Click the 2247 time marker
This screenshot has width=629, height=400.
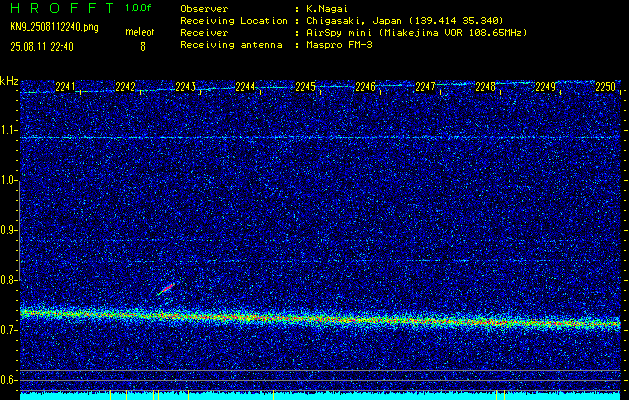tap(425, 87)
